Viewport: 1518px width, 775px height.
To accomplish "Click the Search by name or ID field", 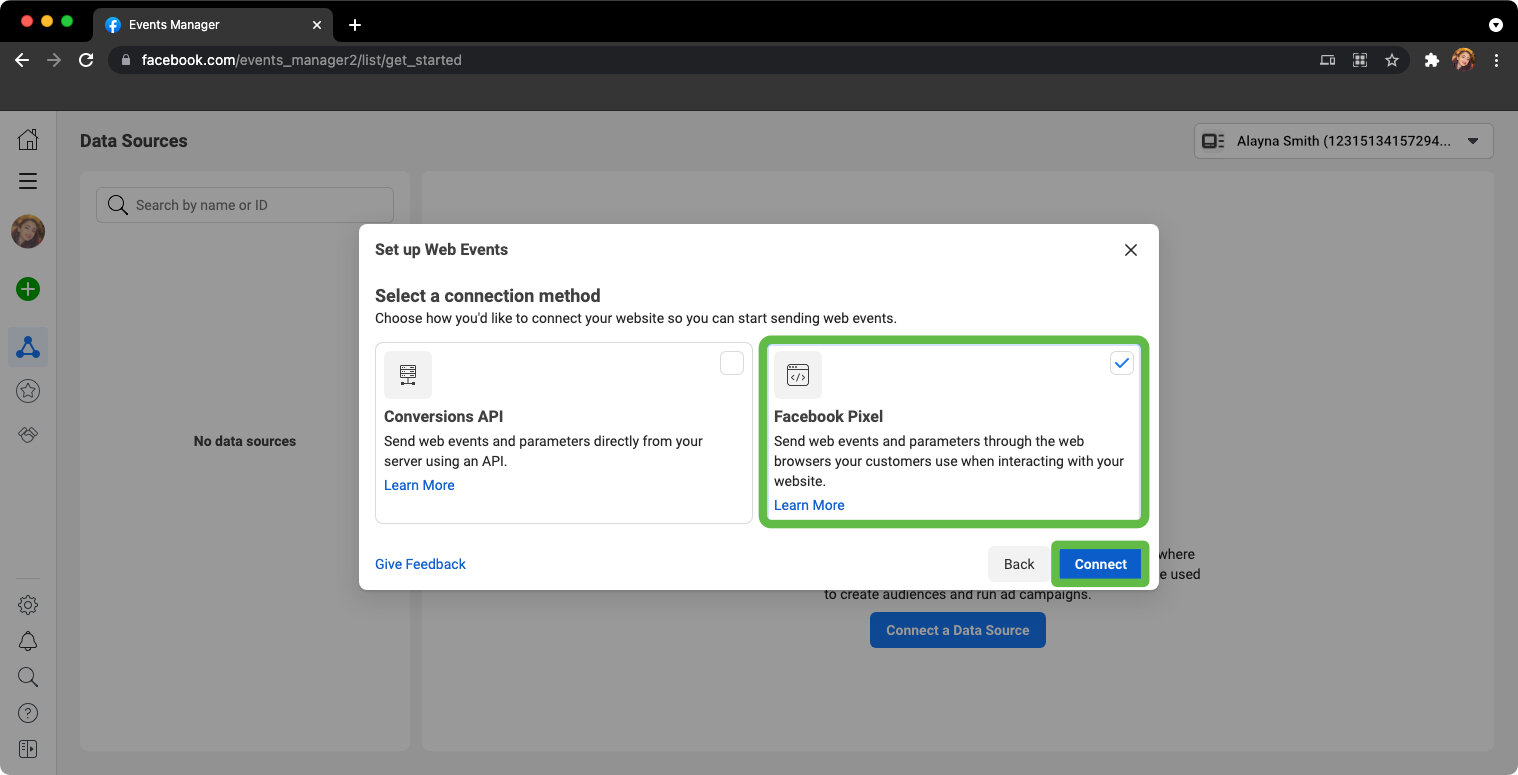I will point(245,205).
